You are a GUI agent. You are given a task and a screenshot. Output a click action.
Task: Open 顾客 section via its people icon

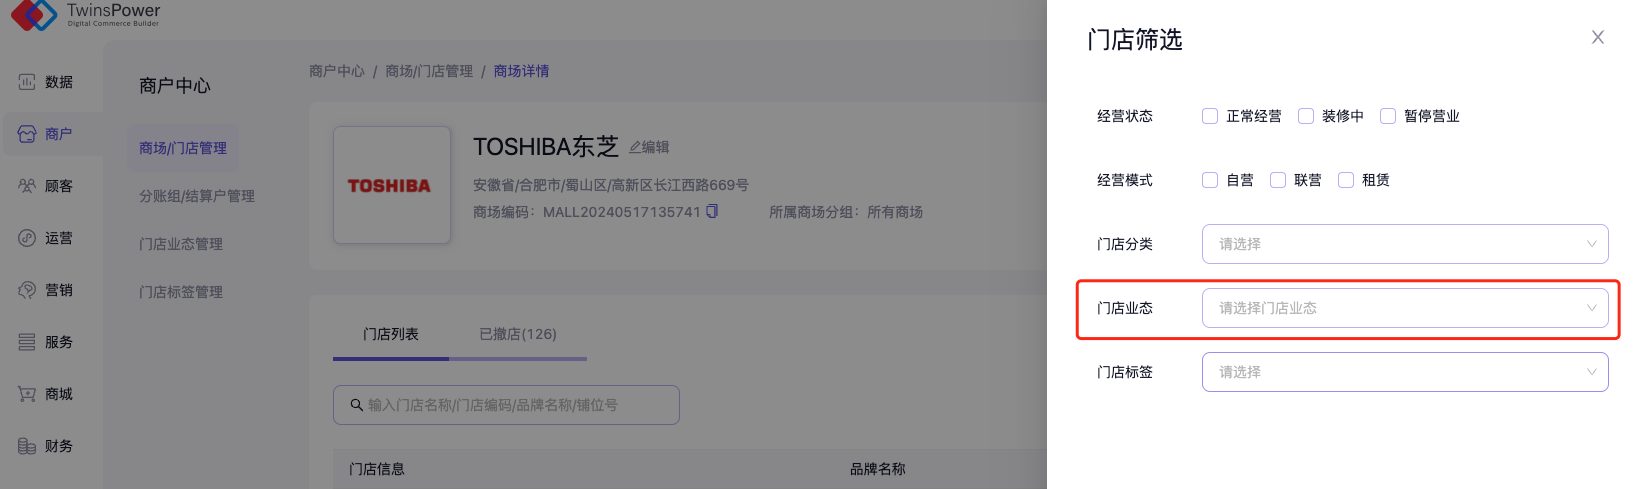(x=27, y=186)
